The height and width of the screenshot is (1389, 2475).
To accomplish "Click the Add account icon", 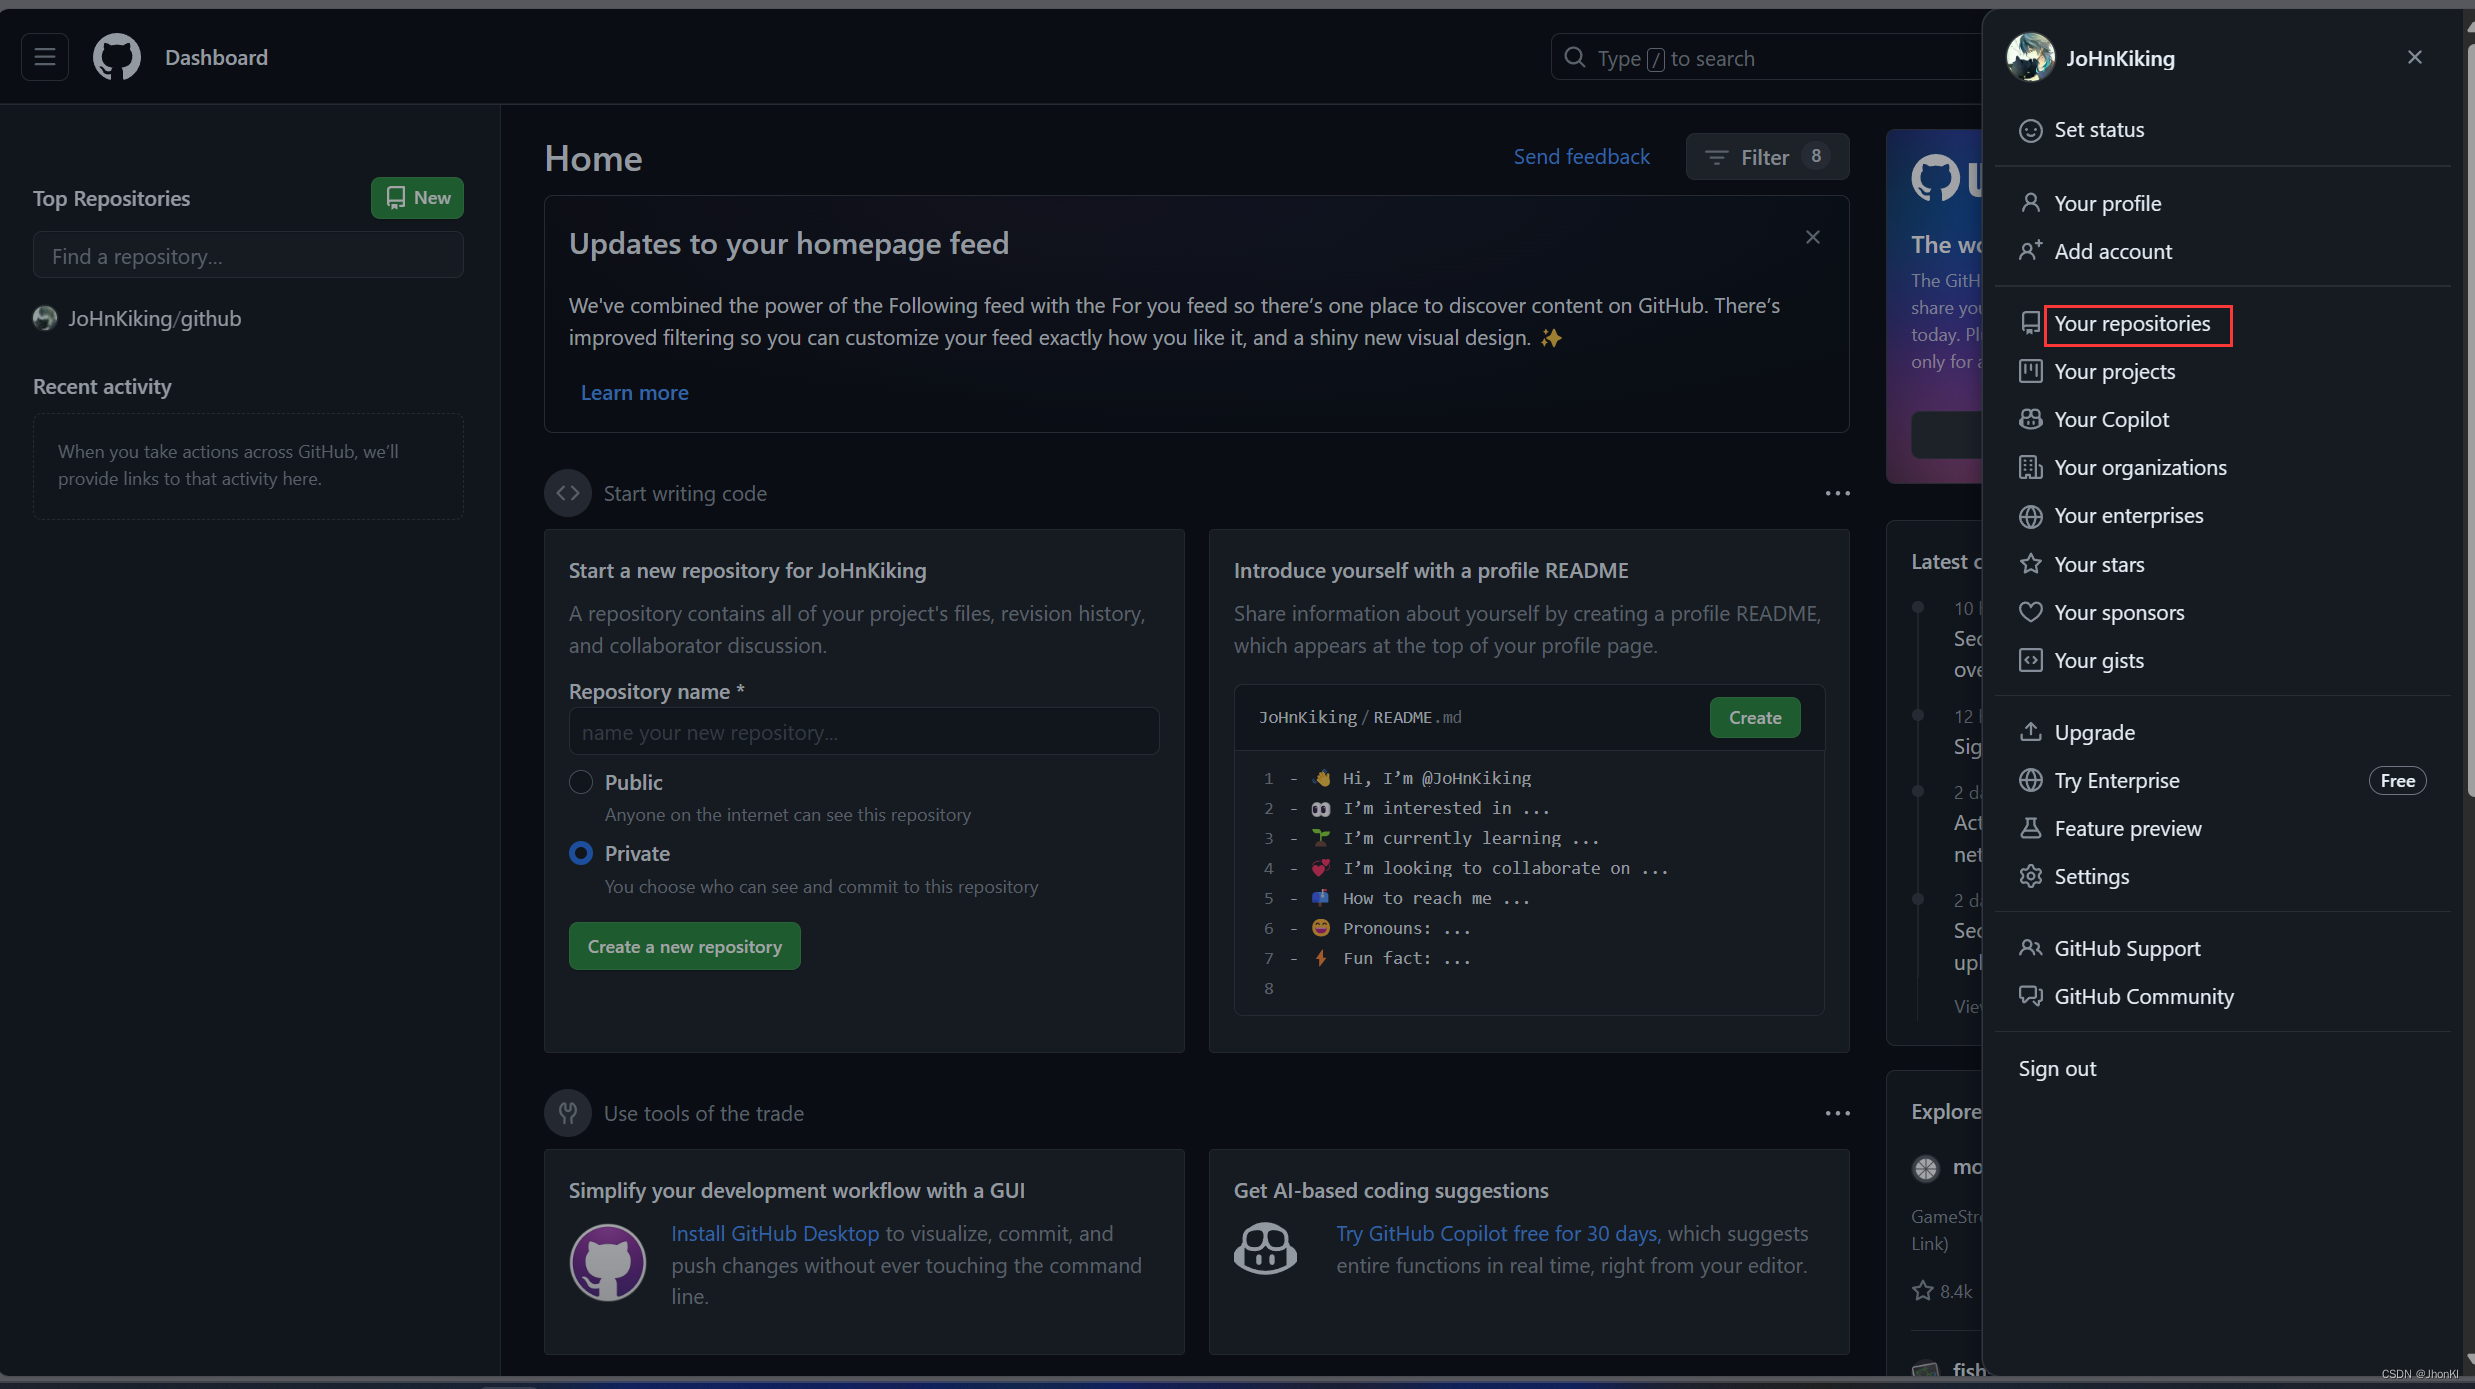I will click(x=2030, y=251).
